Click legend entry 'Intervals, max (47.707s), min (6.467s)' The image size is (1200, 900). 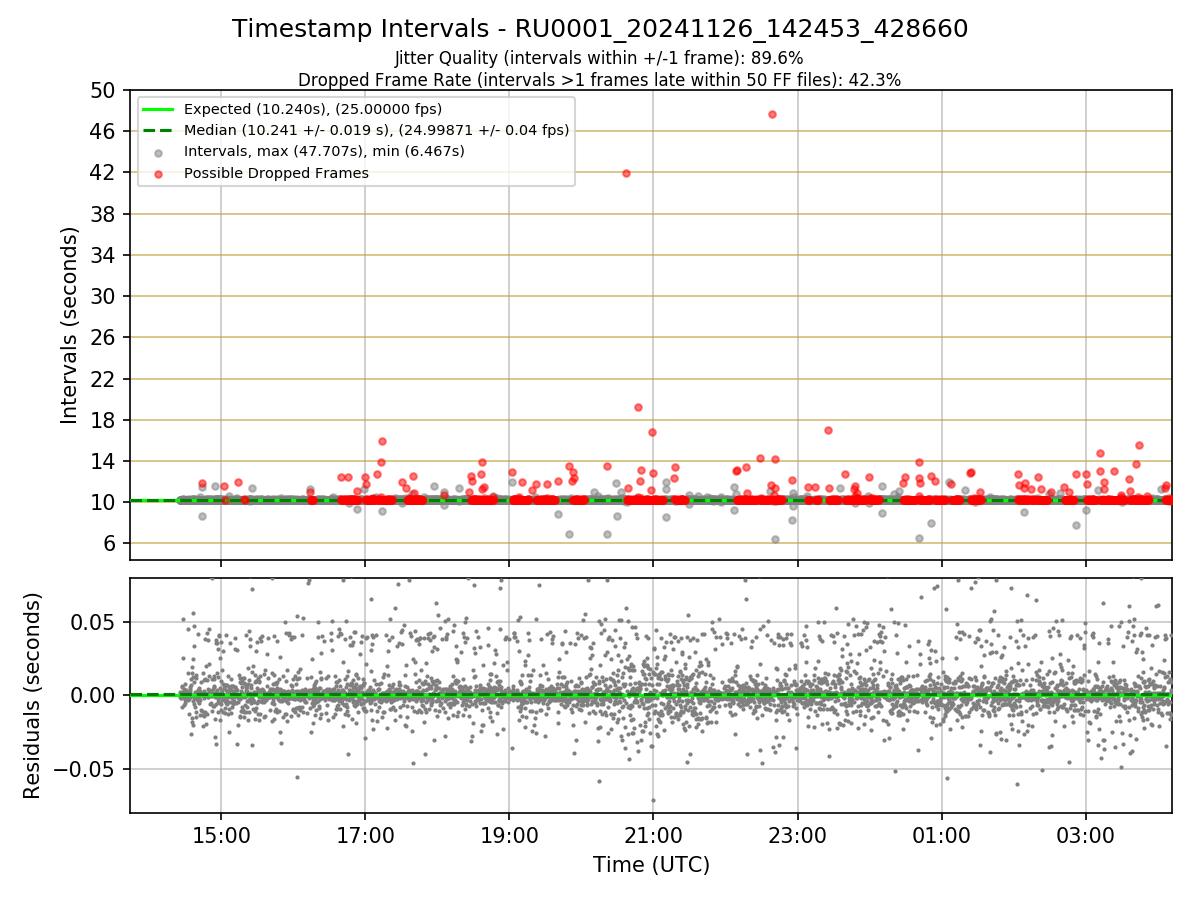324,152
